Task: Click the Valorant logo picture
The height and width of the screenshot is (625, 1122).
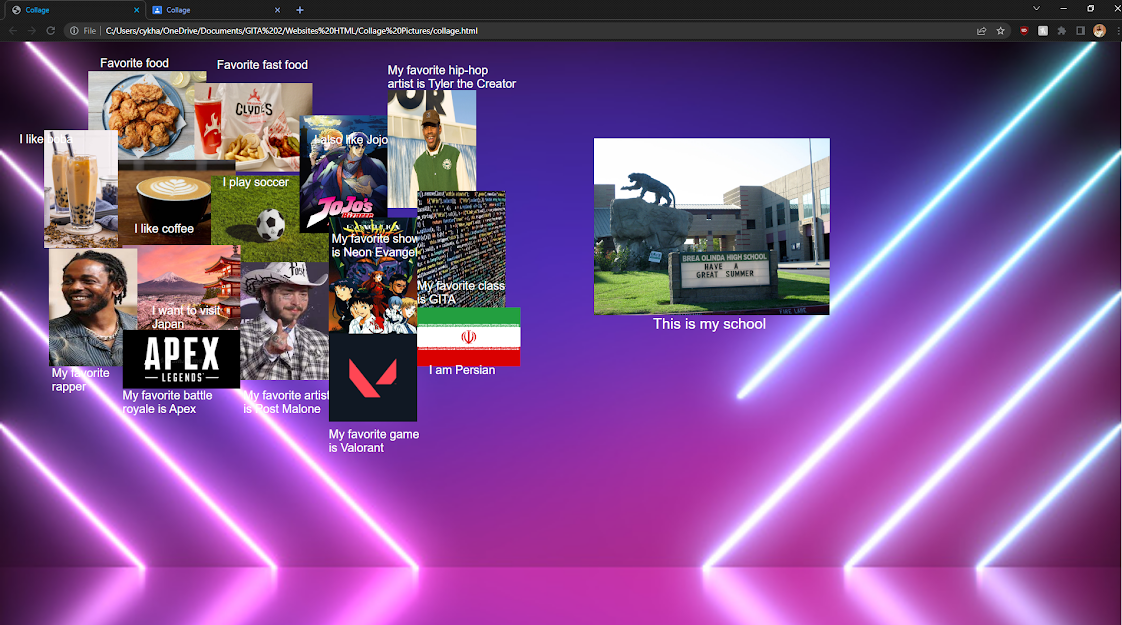Action: point(373,377)
